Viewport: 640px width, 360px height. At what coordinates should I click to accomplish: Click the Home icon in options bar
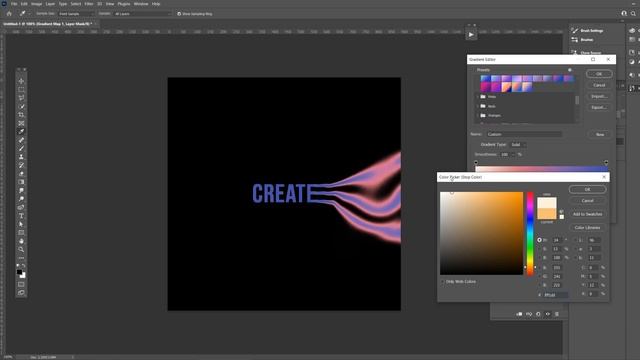pyautogui.click(x=9, y=13)
